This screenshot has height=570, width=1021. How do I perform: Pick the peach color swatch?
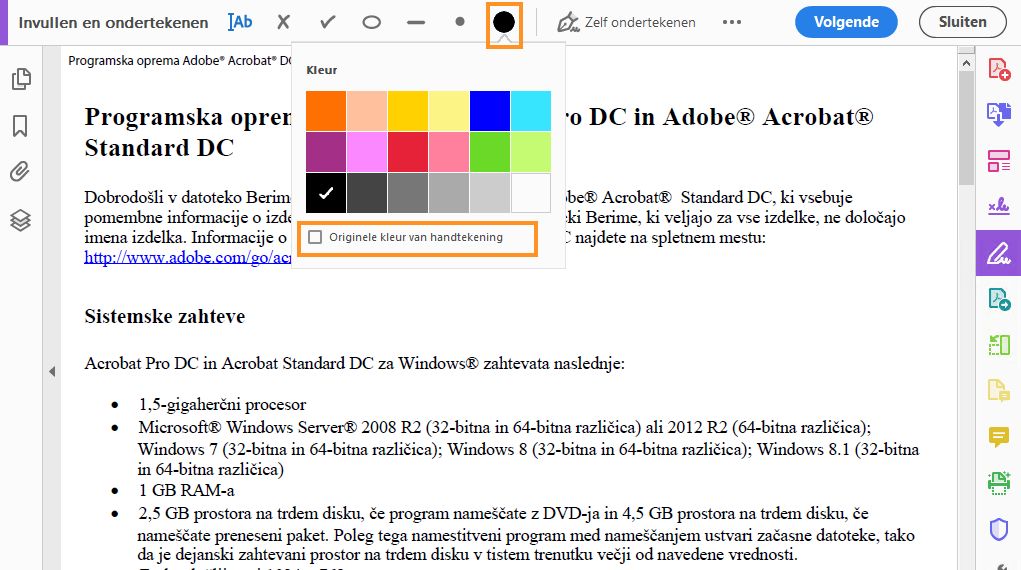pos(367,111)
